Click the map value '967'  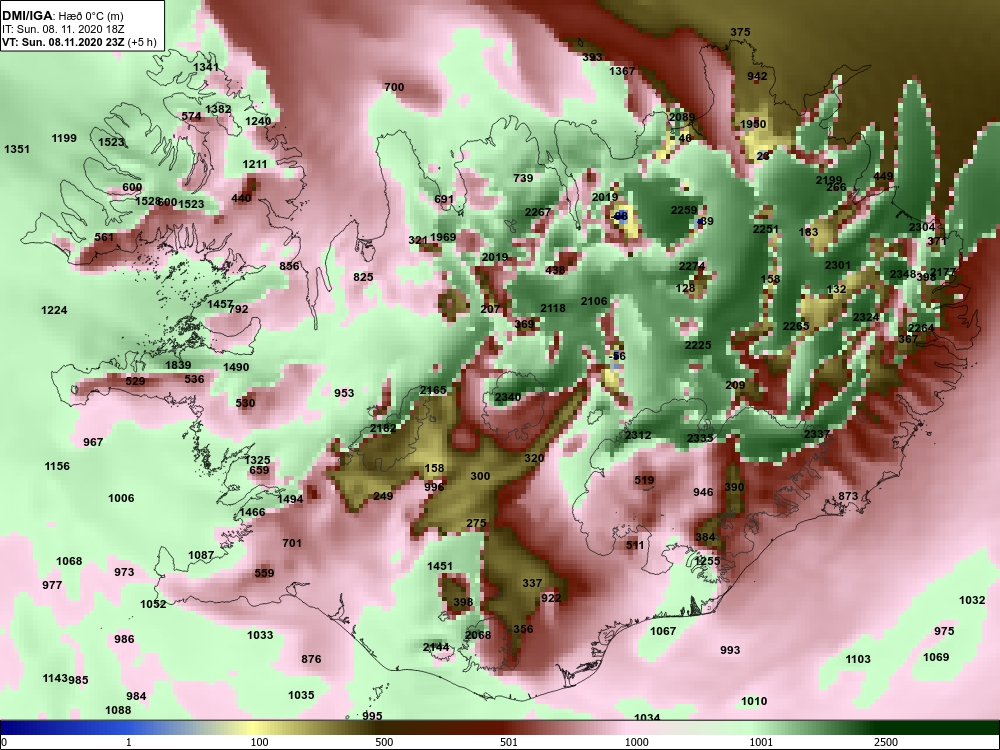click(93, 442)
